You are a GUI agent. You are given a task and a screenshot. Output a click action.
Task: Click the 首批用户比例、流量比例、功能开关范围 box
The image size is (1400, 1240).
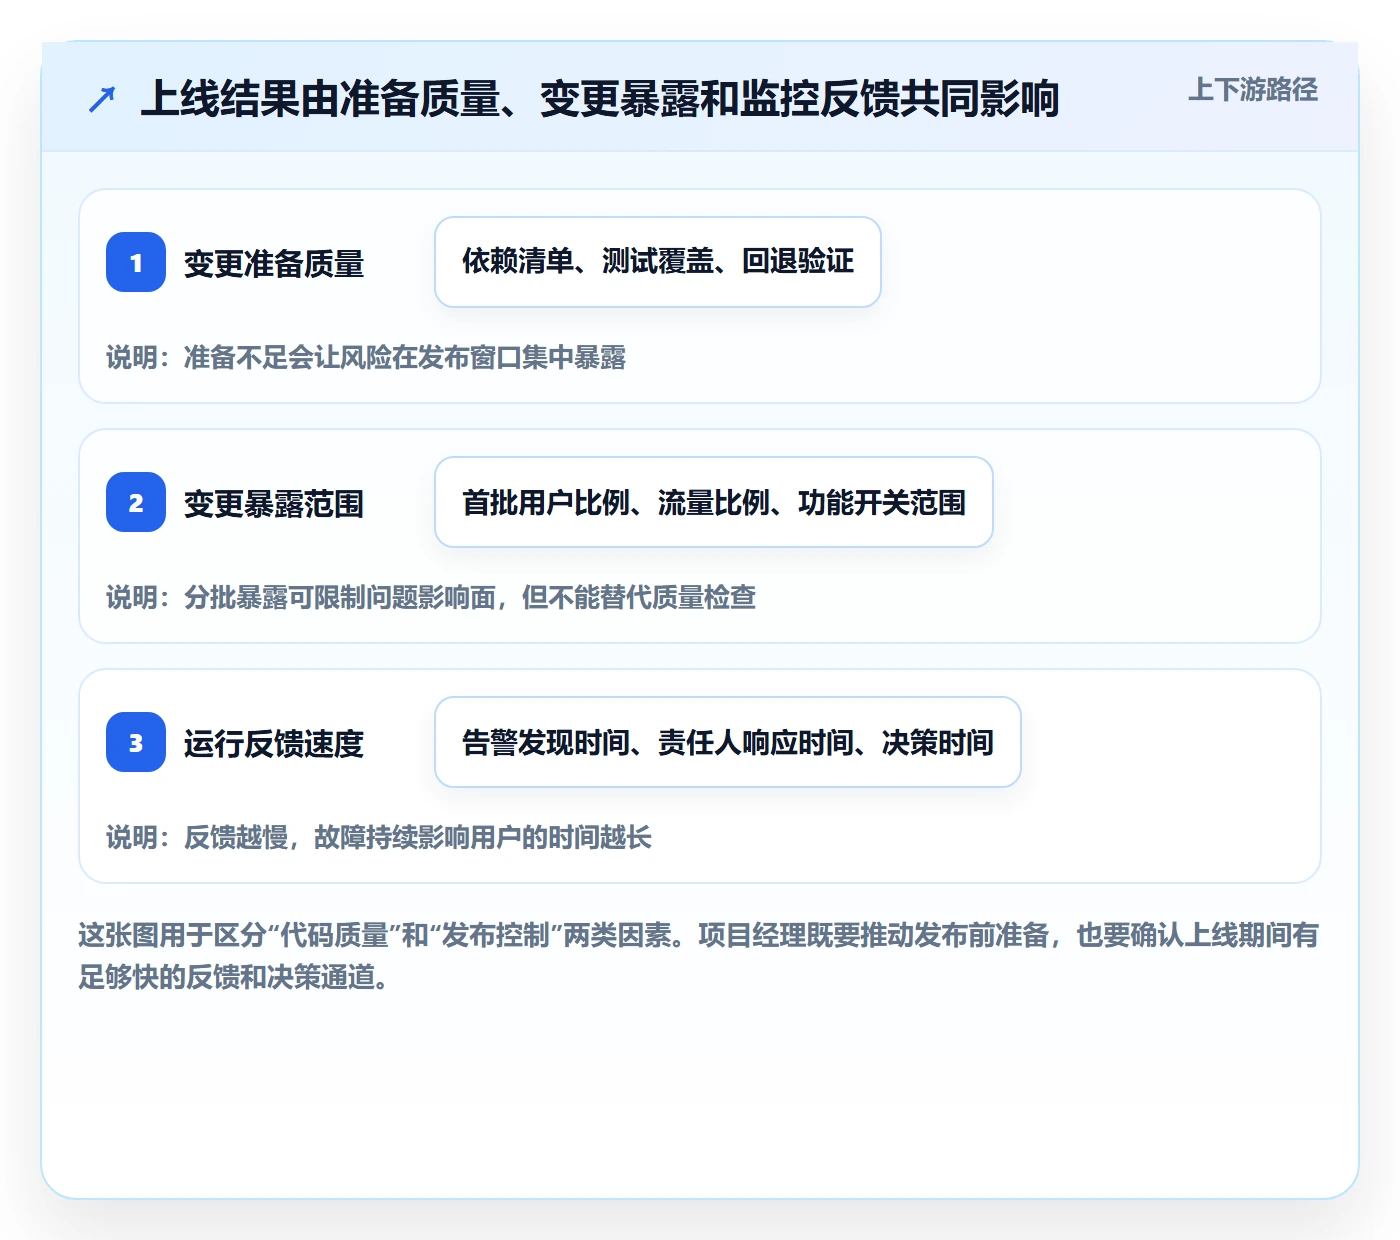pos(714,502)
